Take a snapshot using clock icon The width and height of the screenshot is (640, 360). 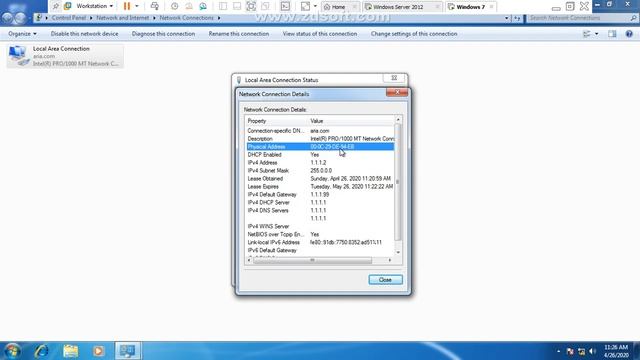click(x=175, y=6)
